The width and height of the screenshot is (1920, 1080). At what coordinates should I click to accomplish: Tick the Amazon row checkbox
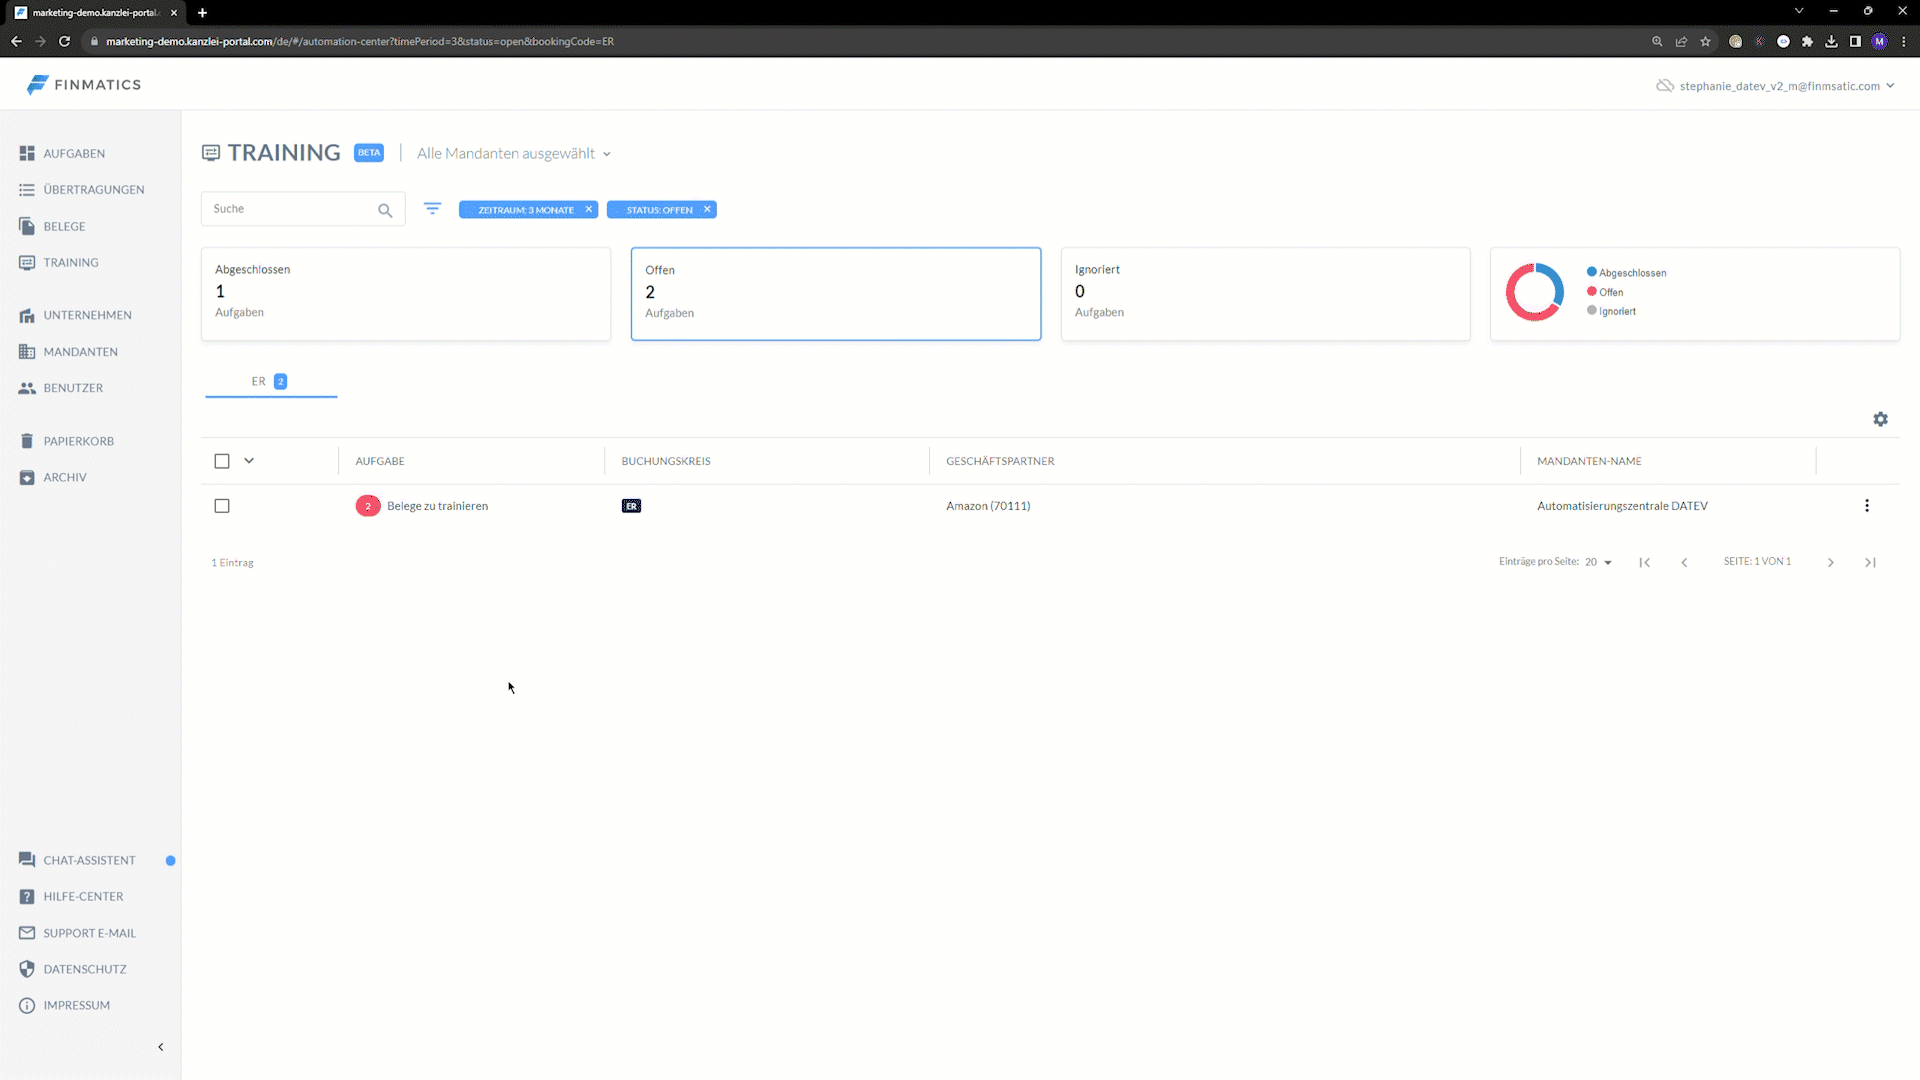(222, 506)
